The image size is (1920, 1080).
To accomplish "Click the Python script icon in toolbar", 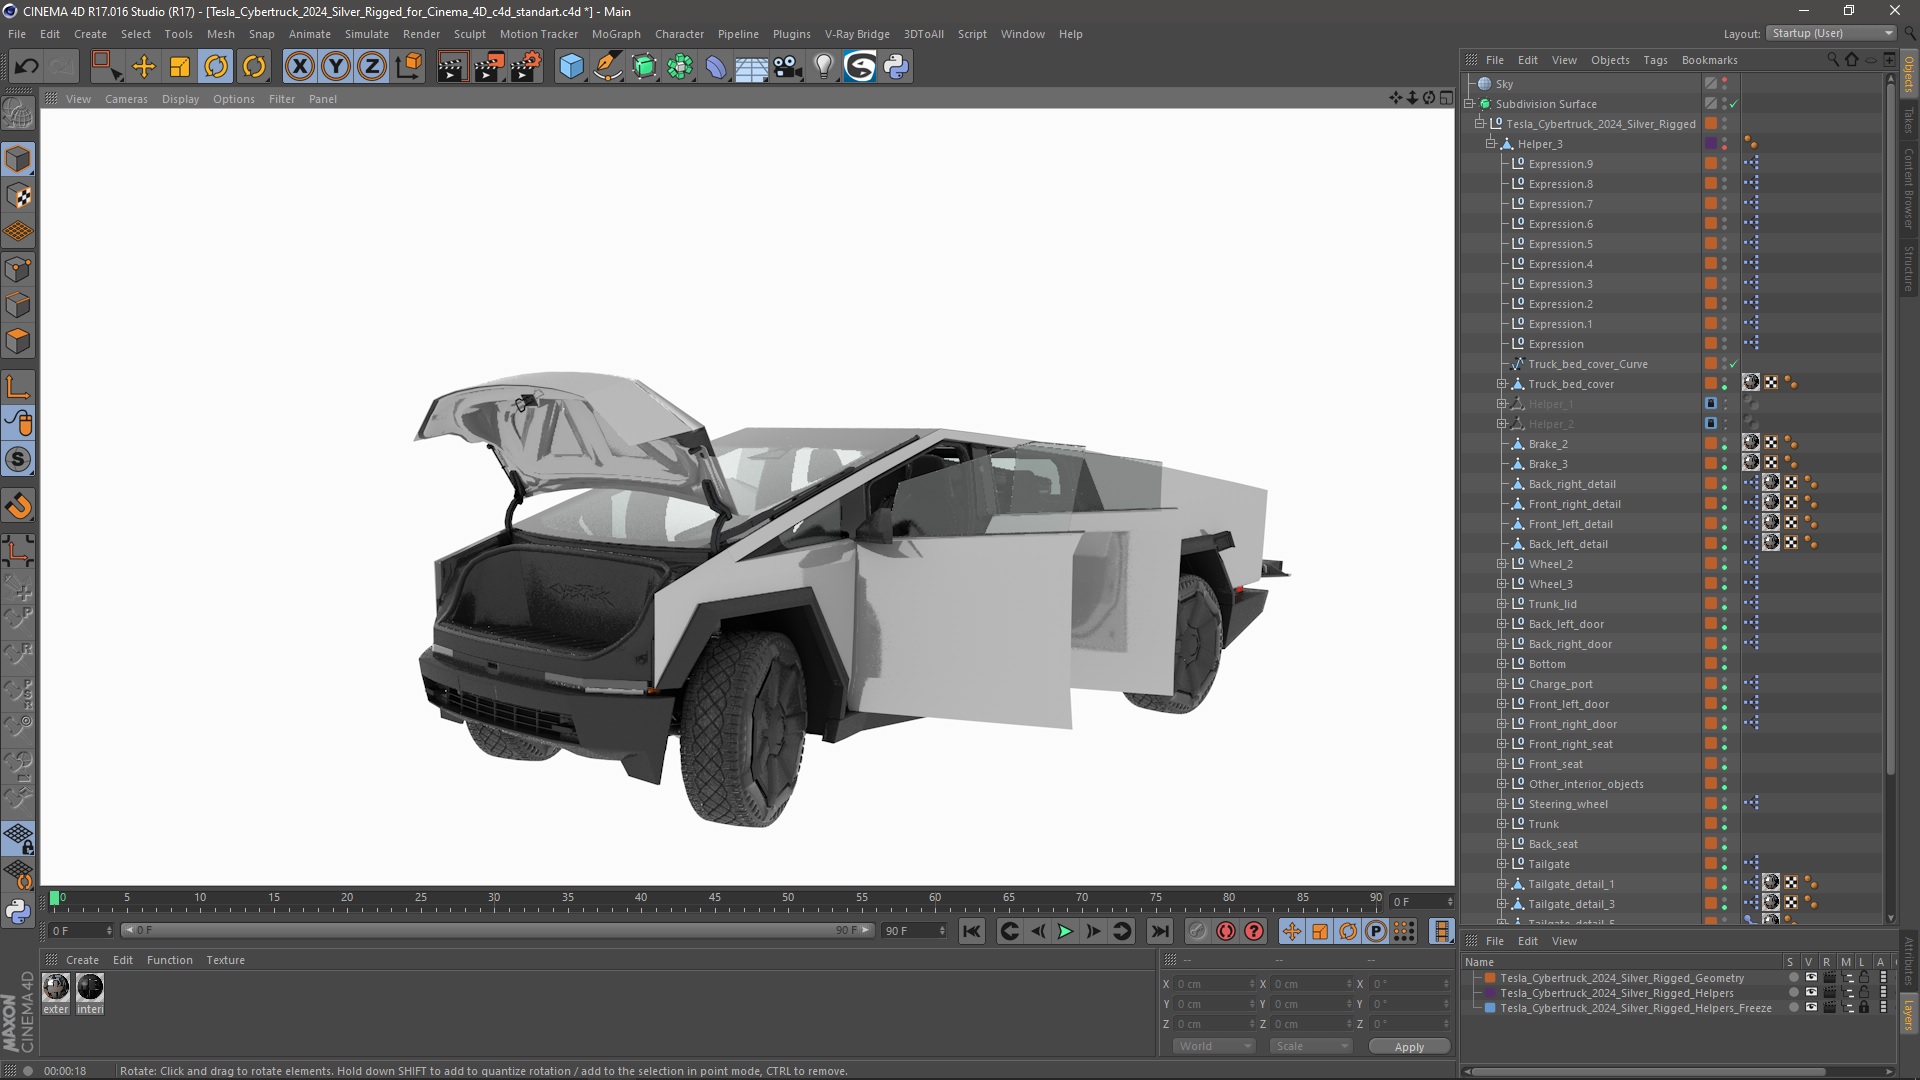I will [x=896, y=67].
